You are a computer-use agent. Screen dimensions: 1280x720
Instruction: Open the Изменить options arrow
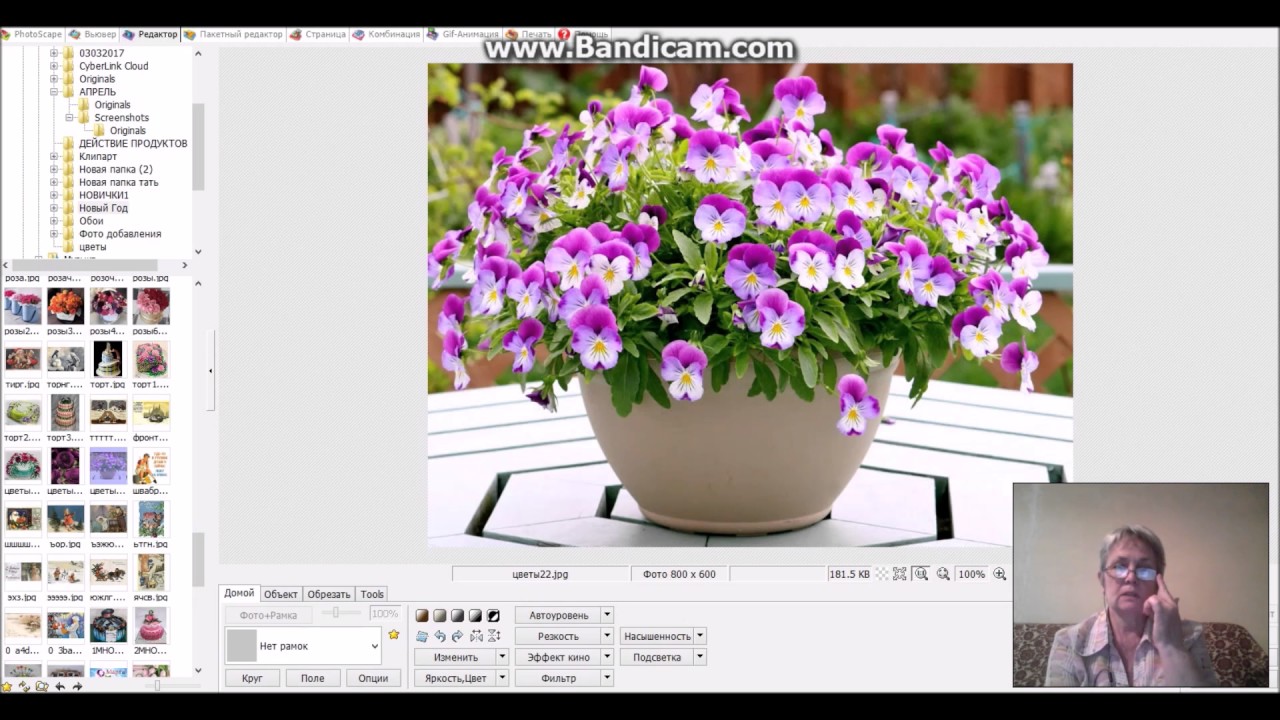pyautogui.click(x=503, y=657)
